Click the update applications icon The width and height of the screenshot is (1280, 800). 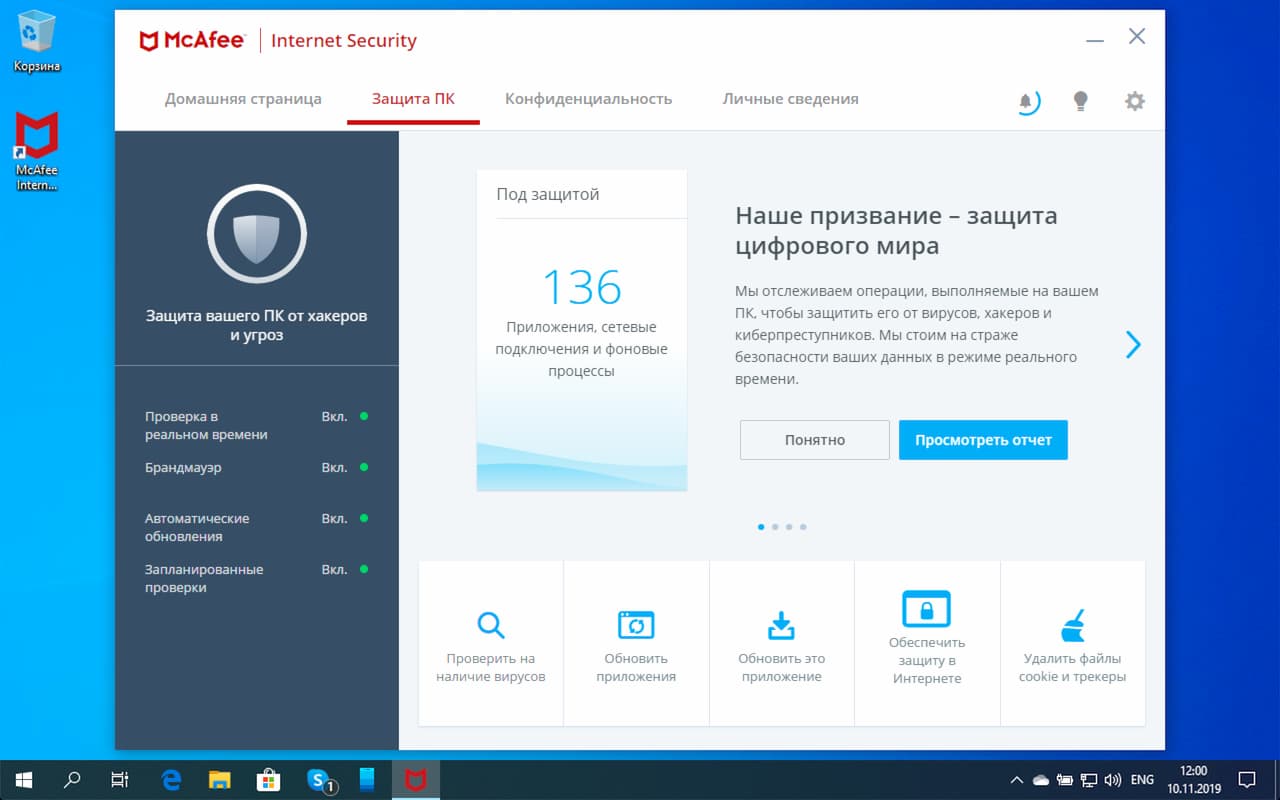[x=636, y=623]
